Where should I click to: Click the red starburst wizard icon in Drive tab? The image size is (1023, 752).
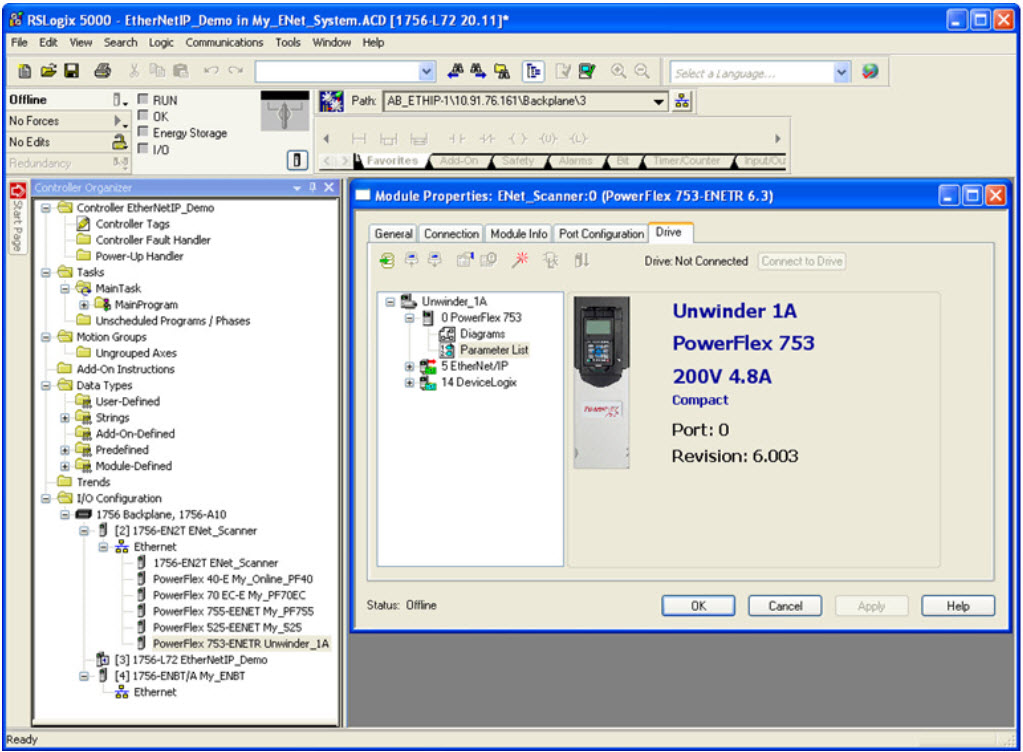[x=520, y=260]
